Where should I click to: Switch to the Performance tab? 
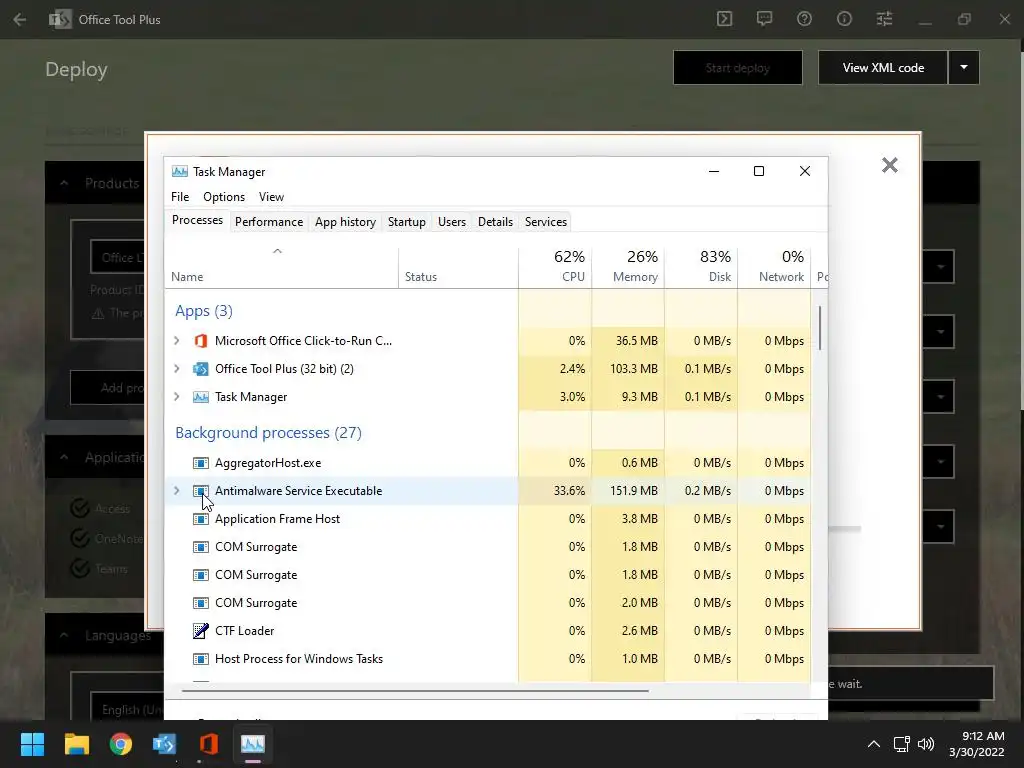click(269, 222)
